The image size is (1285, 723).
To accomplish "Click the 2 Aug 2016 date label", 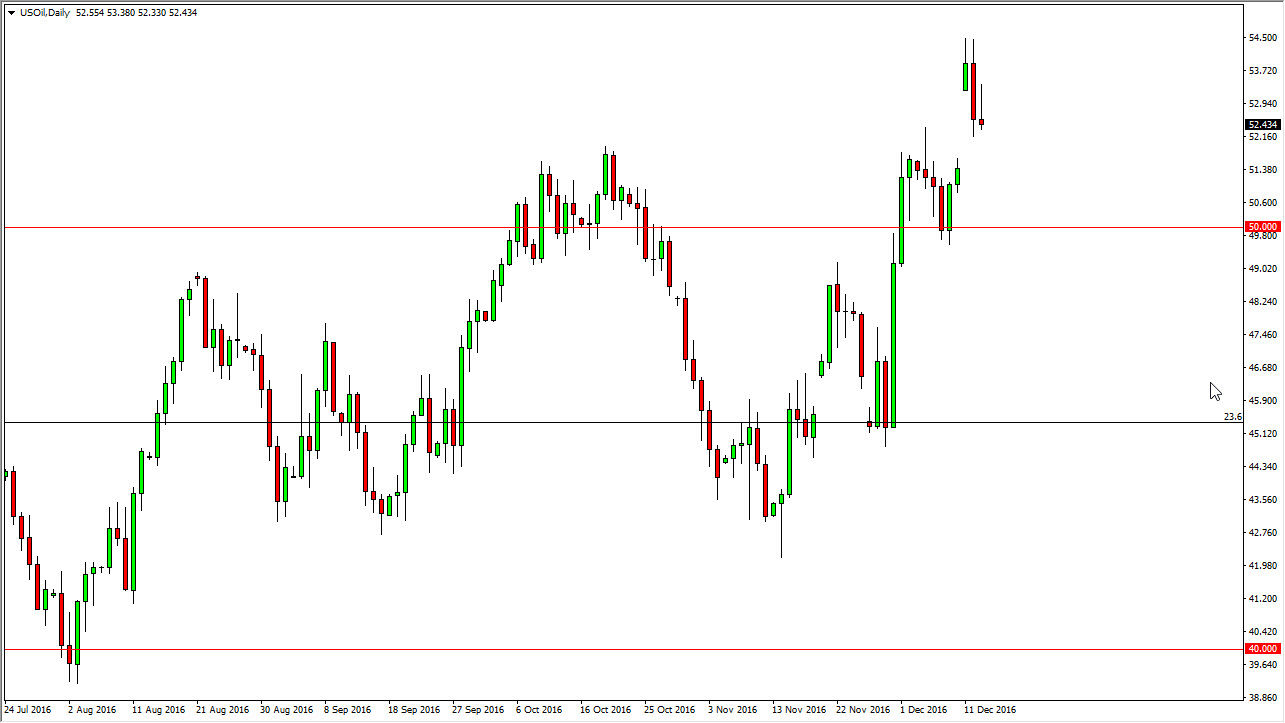I will tap(91, 709).
